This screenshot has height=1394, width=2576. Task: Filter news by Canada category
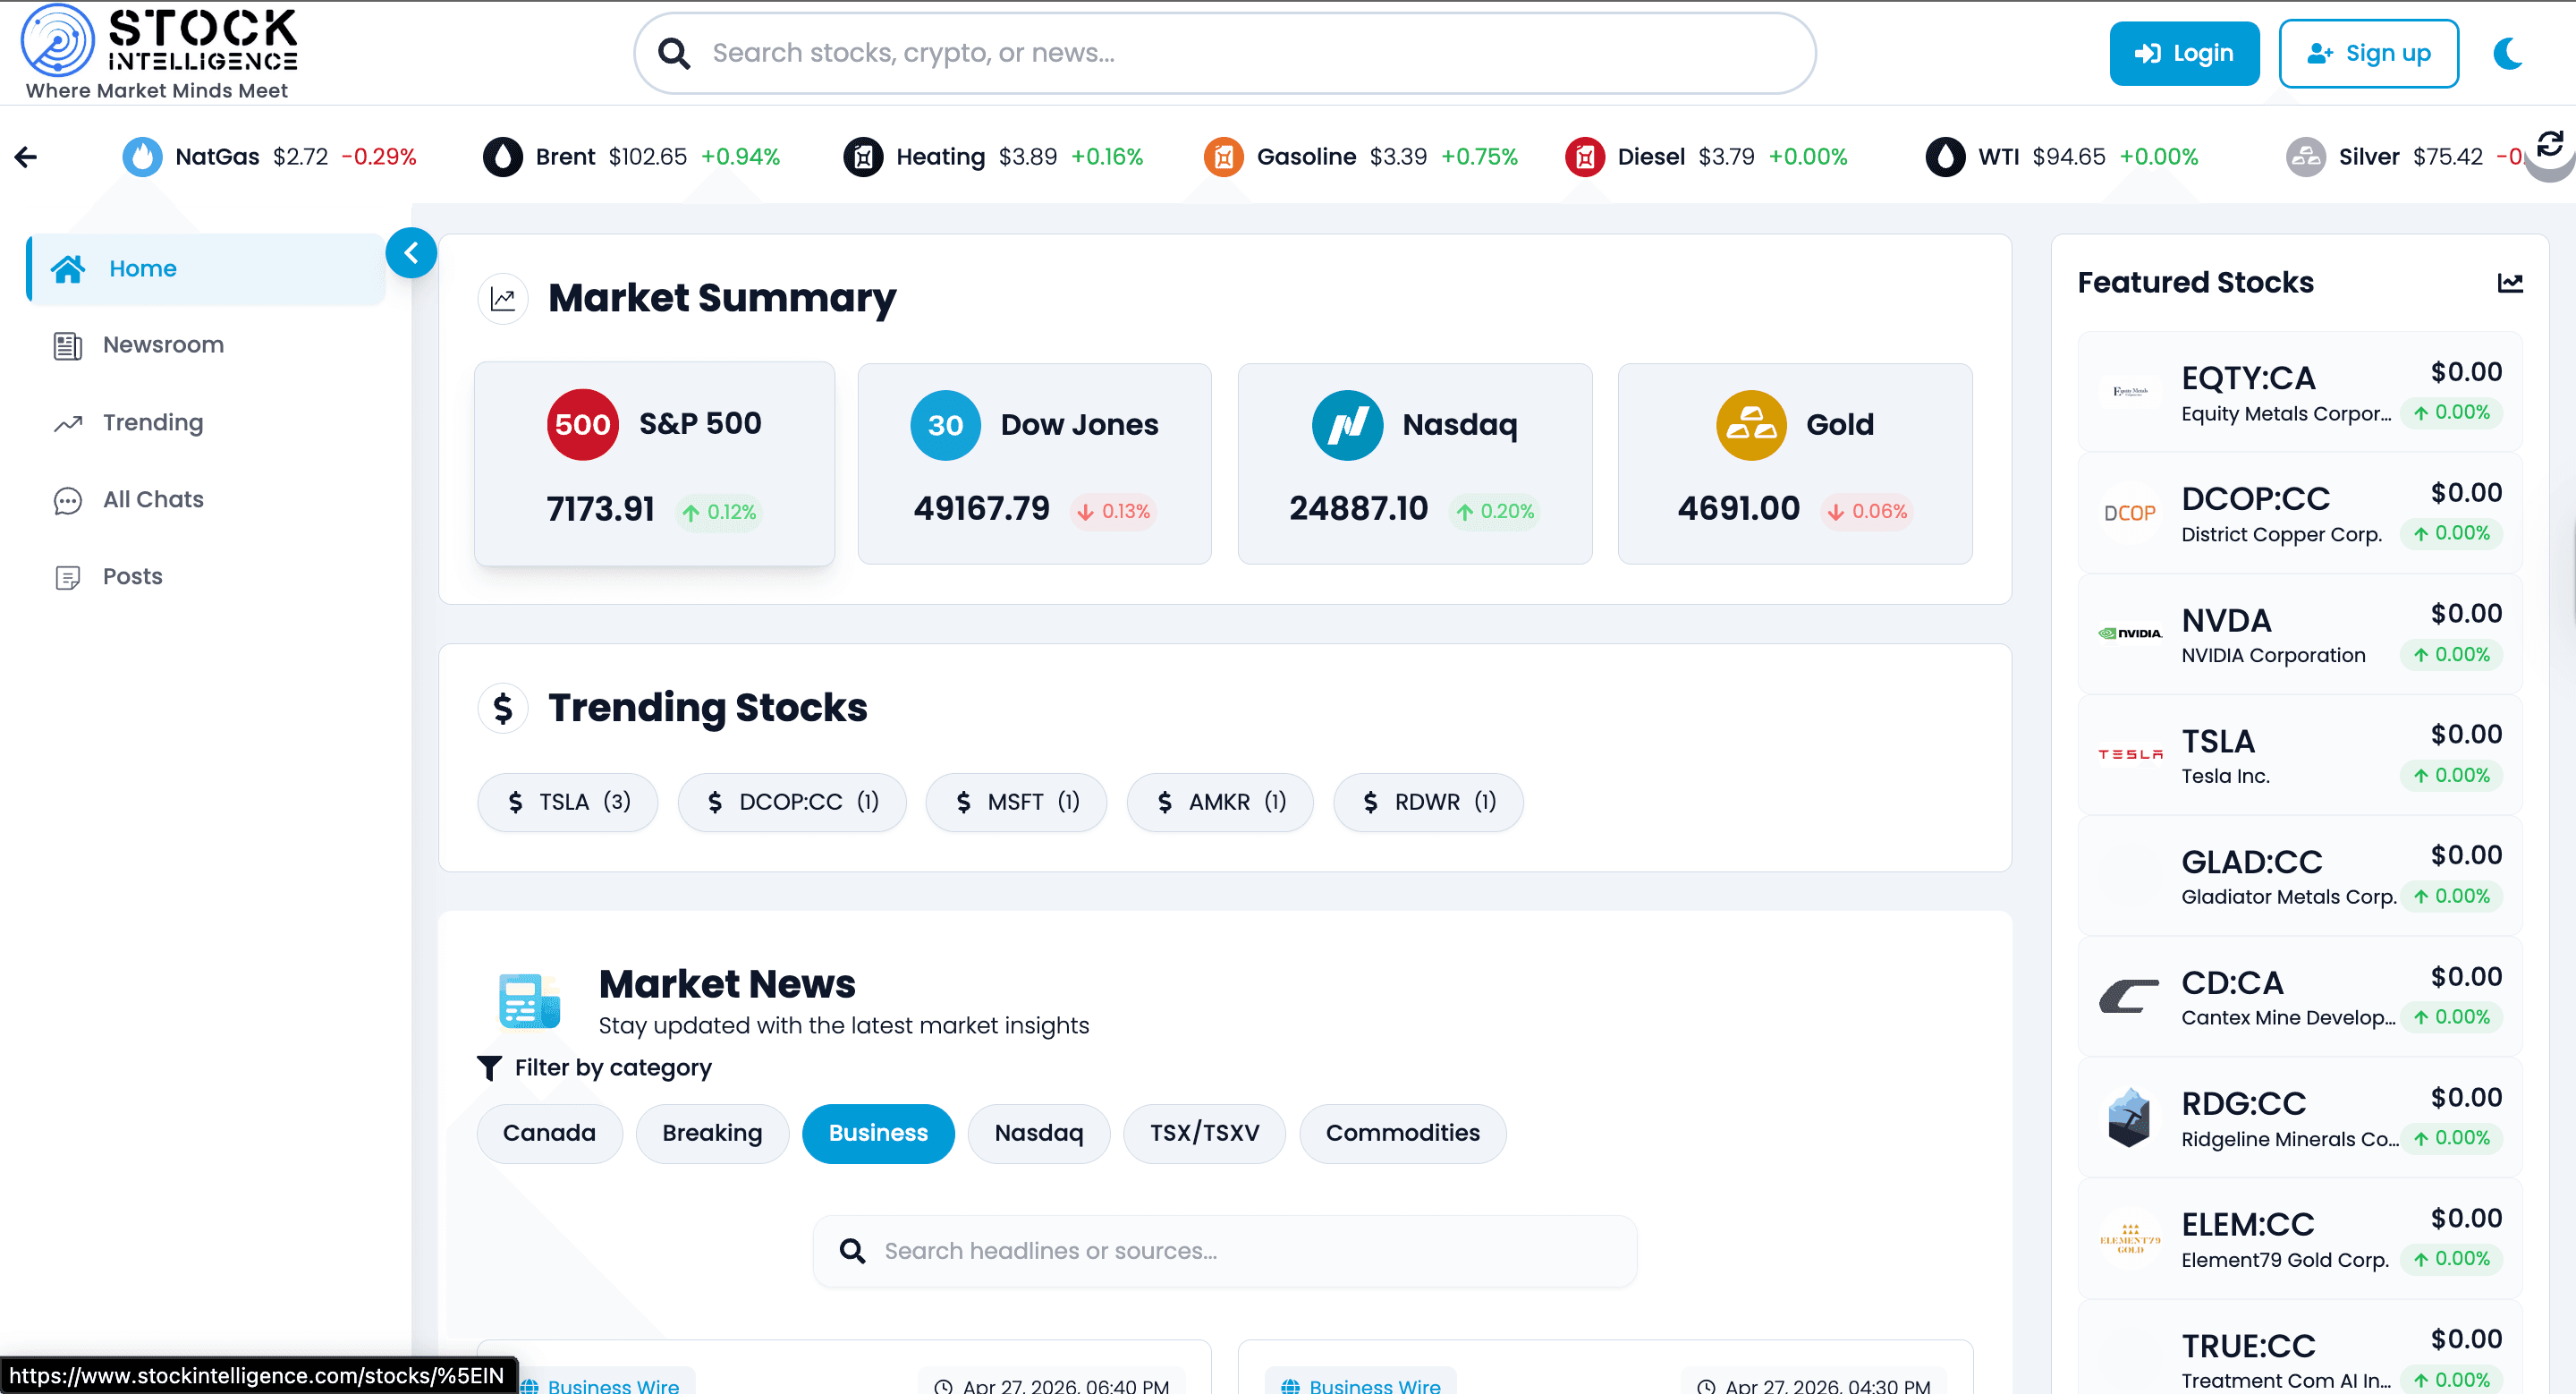(x=549, y=1134)
